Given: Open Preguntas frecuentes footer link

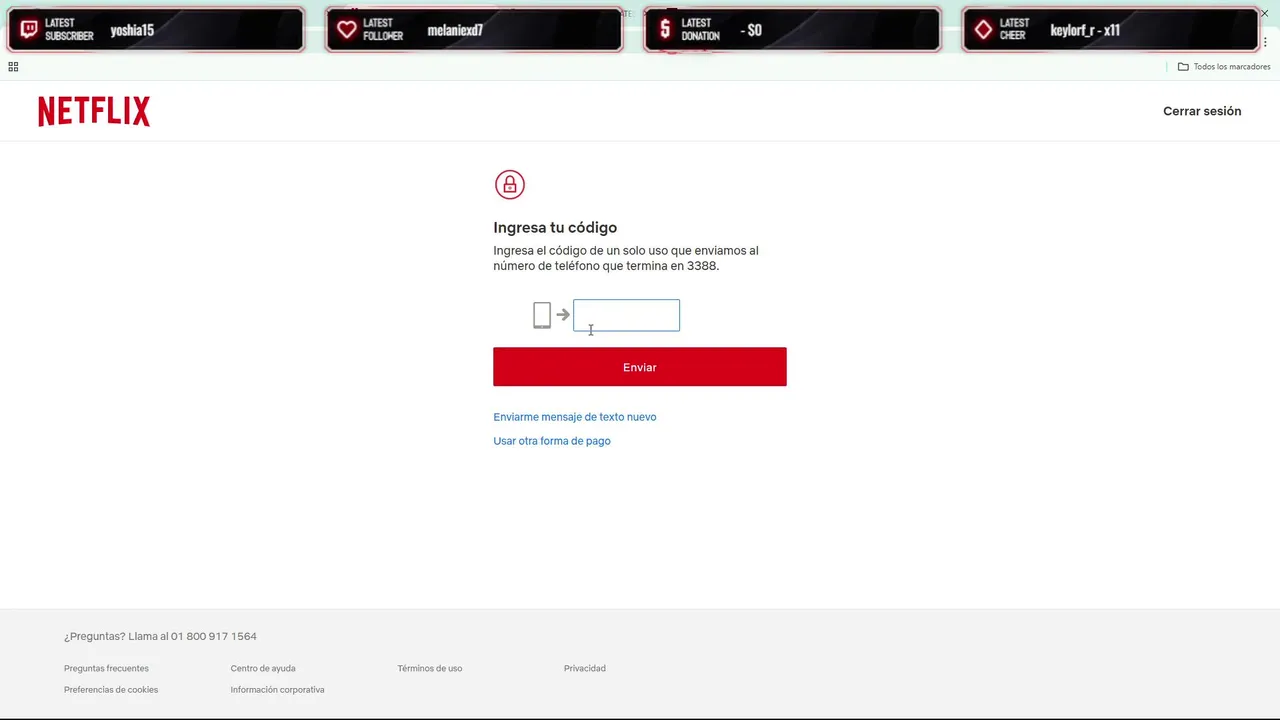Looking at the screenshot, I should [106, 668].
